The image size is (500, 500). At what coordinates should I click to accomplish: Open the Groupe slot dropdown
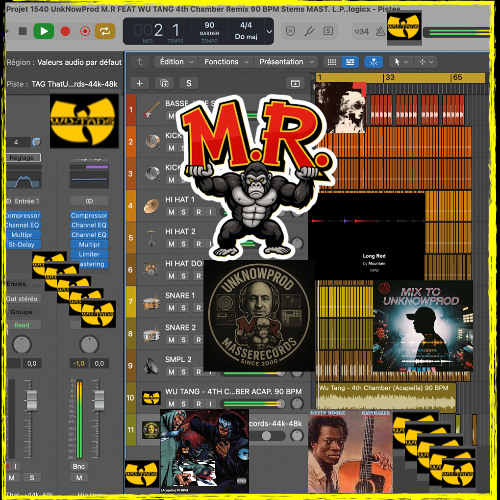[x=23, y=312]
